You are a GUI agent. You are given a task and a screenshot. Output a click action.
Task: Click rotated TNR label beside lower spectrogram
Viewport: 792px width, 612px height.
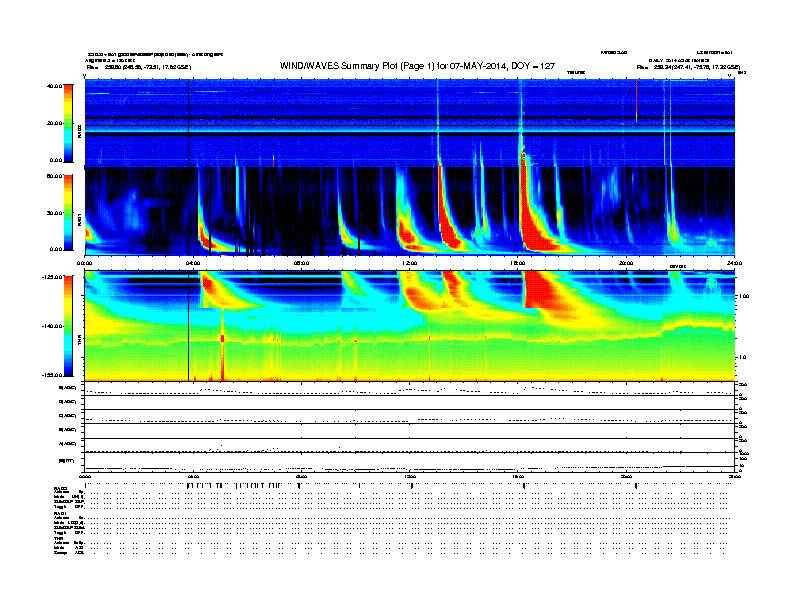(79, 340)
